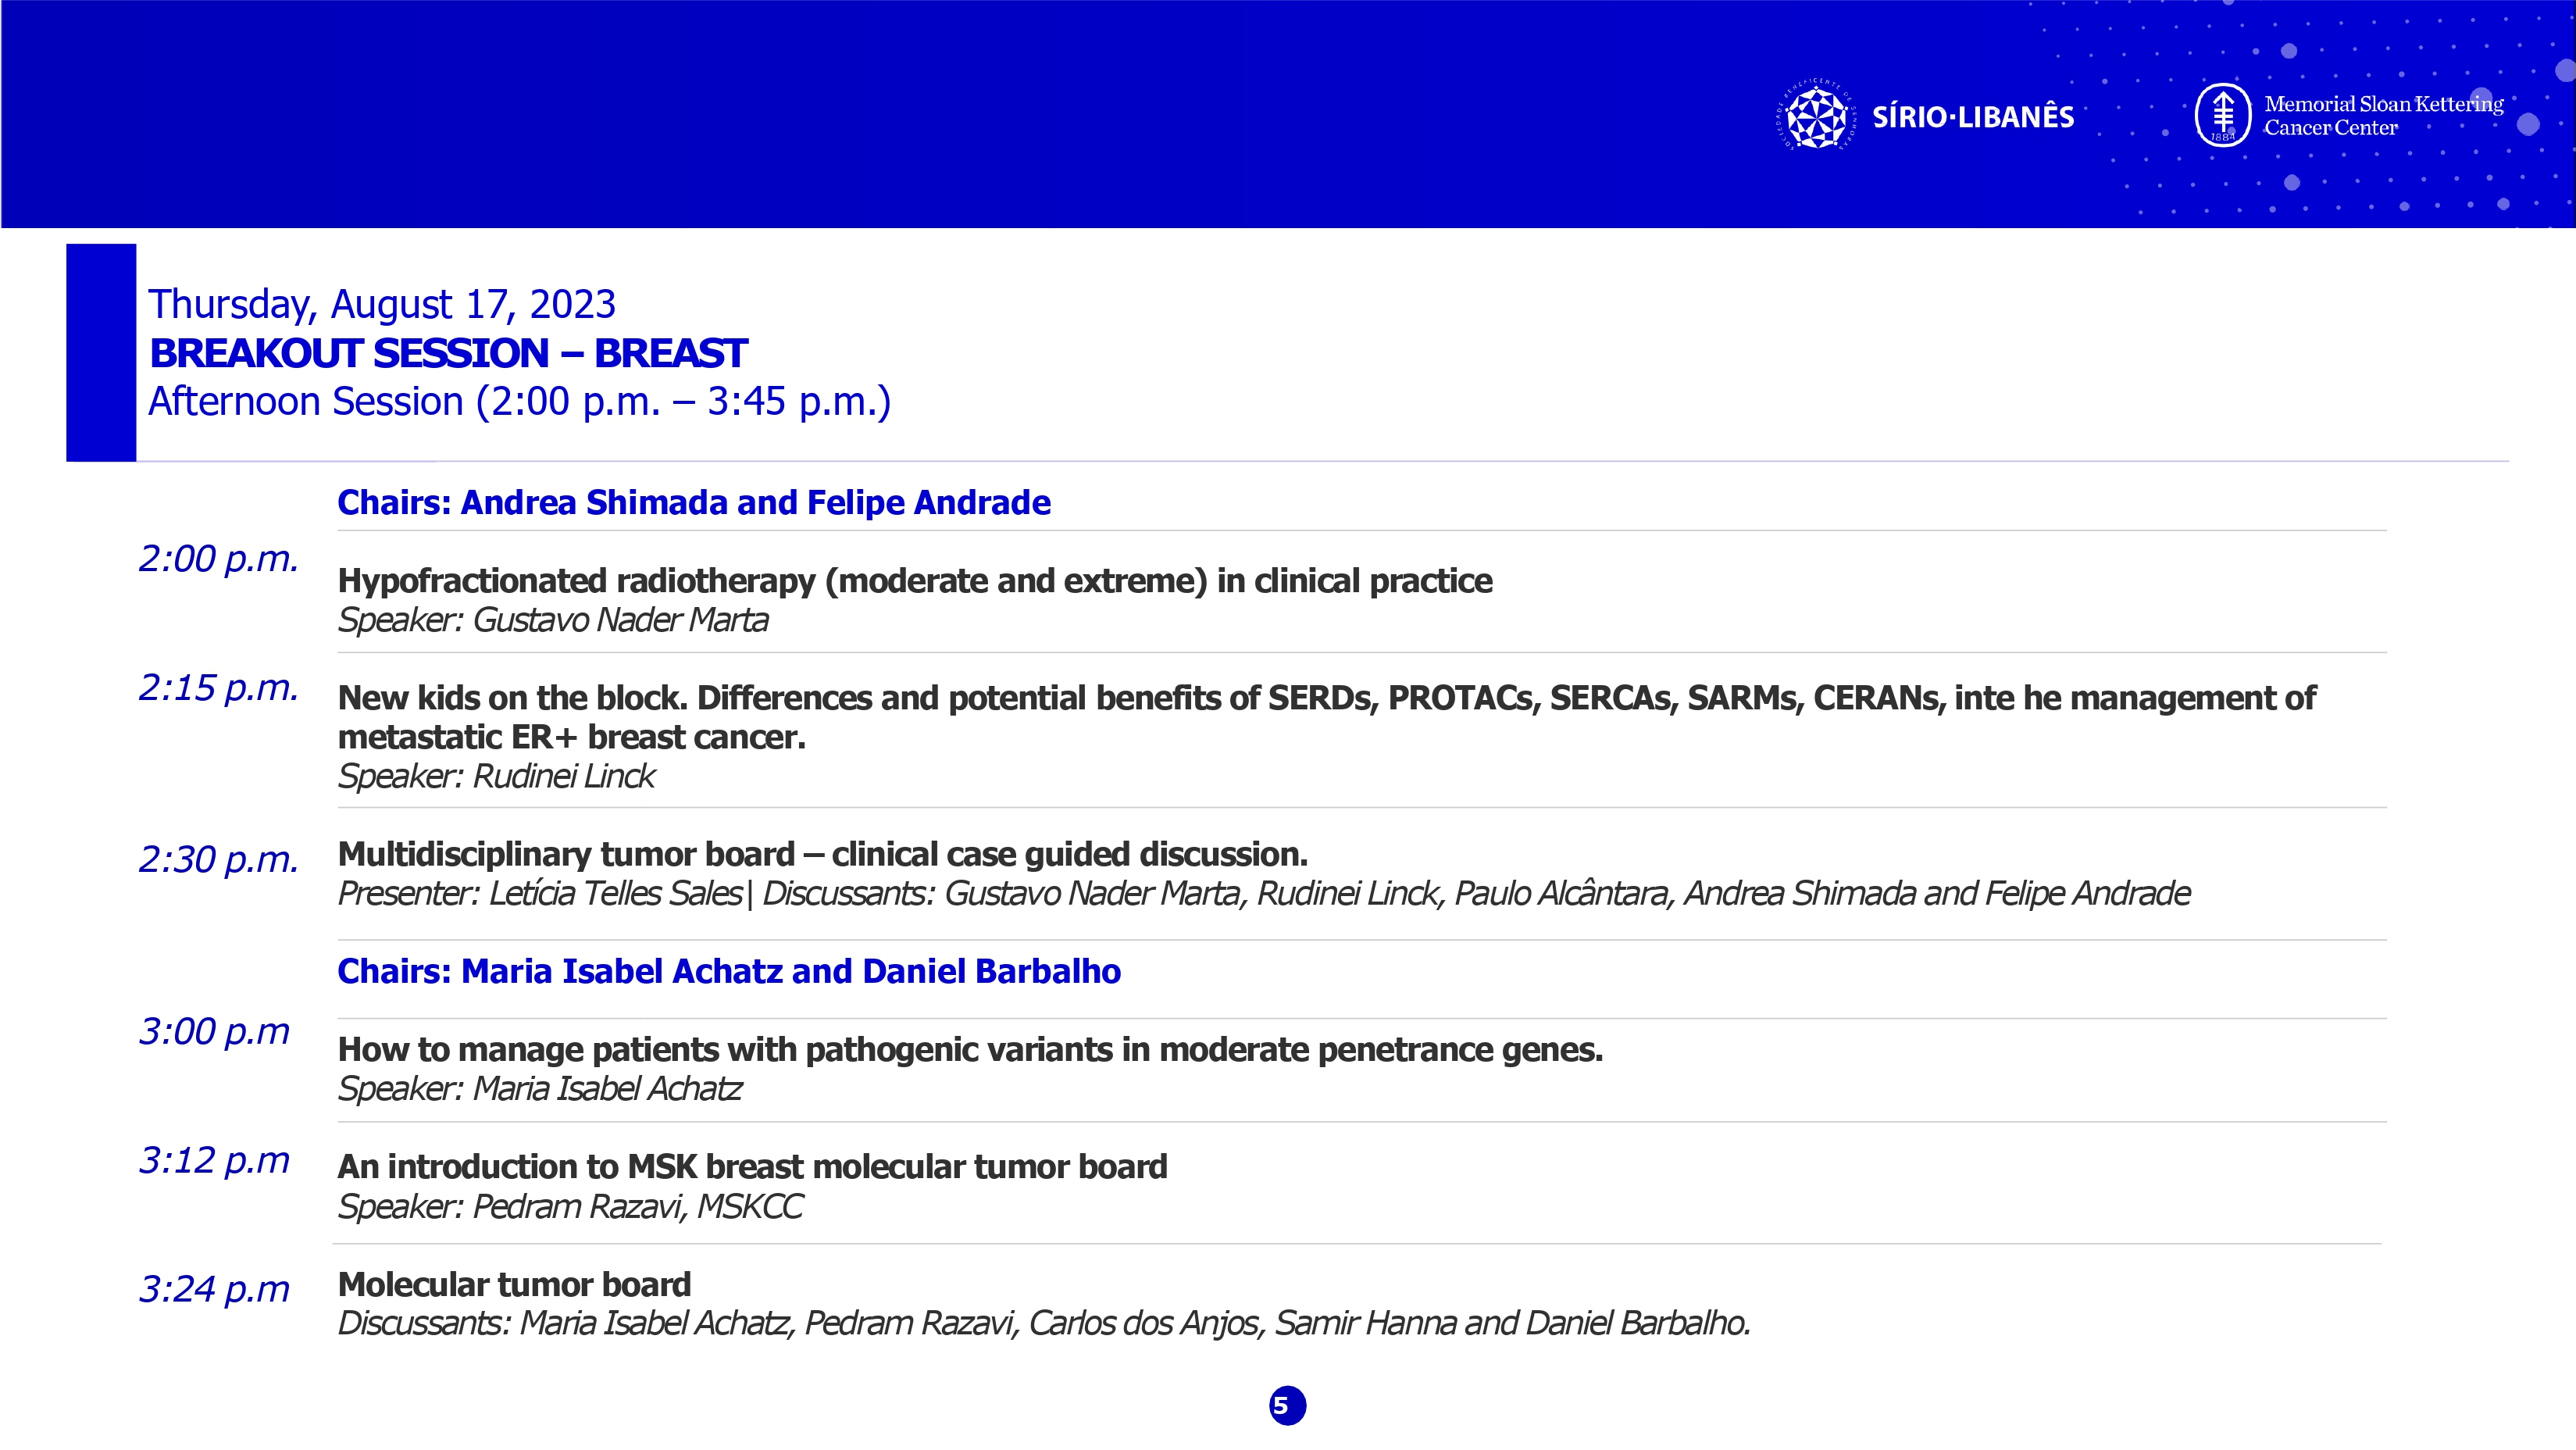The height and width of the screenshot is (1450, 2576).
Task: Click the 3:24 p.m time label
Action: point(214,1290)
